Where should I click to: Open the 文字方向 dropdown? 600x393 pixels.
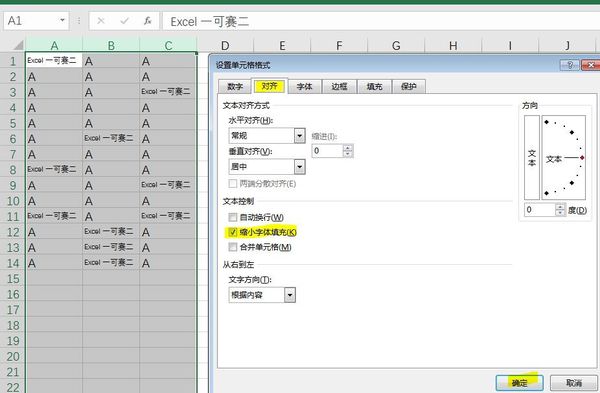coord(290,295)
